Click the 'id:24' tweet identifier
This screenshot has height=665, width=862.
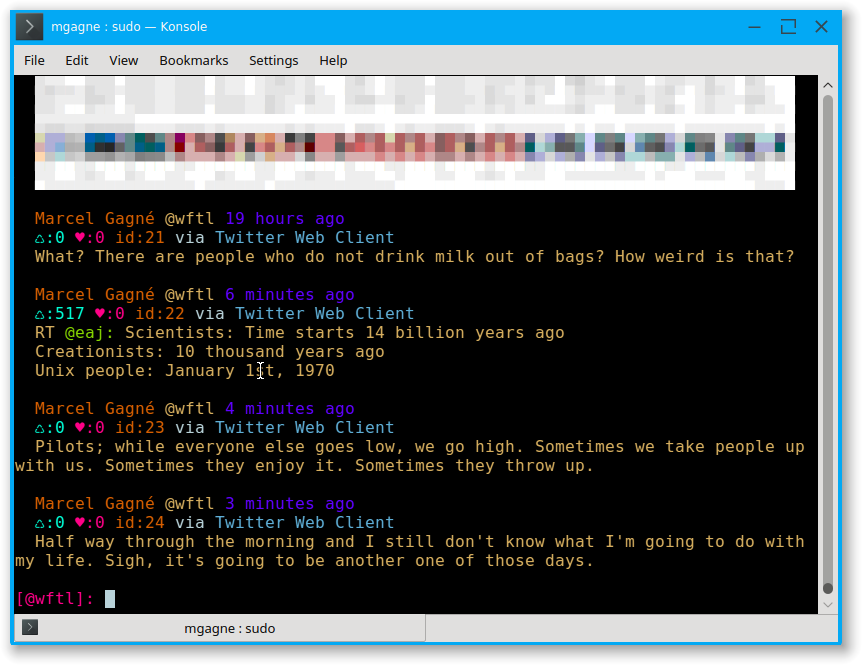140,522
